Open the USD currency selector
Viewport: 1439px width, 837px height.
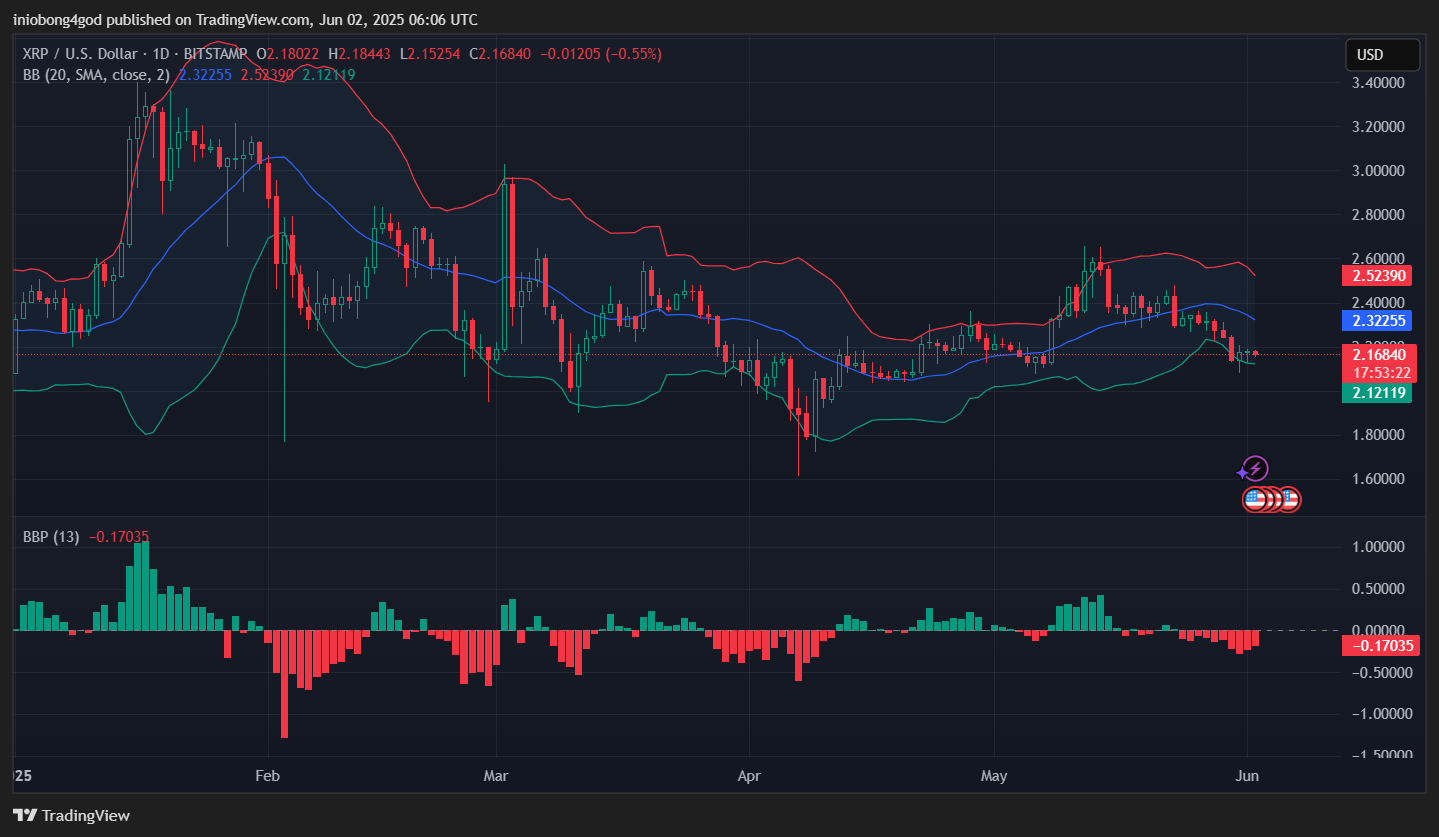1383,55
